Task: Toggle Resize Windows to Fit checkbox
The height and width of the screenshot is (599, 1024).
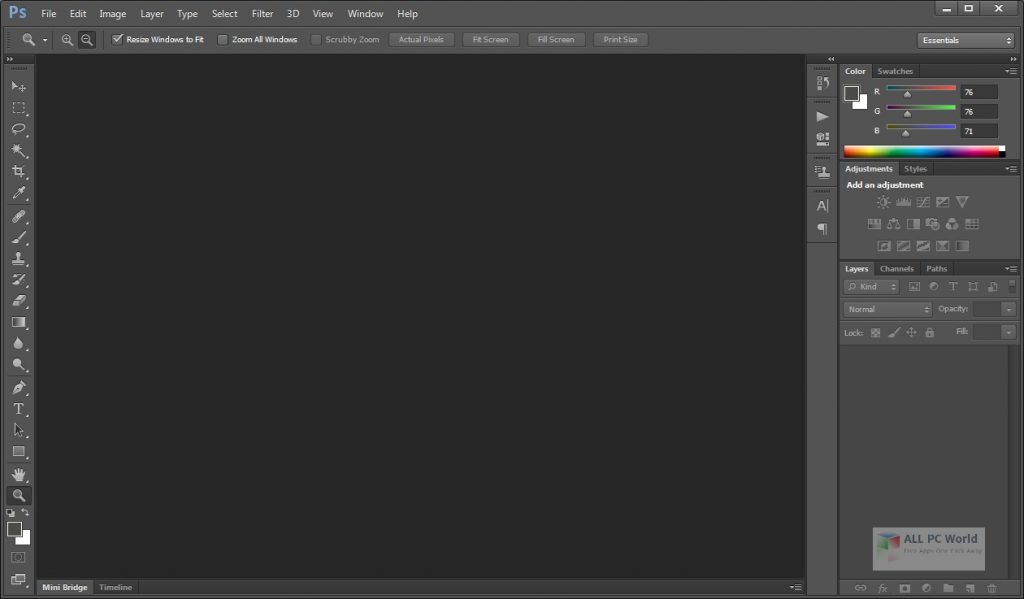Action: click(x=118, y=39)
